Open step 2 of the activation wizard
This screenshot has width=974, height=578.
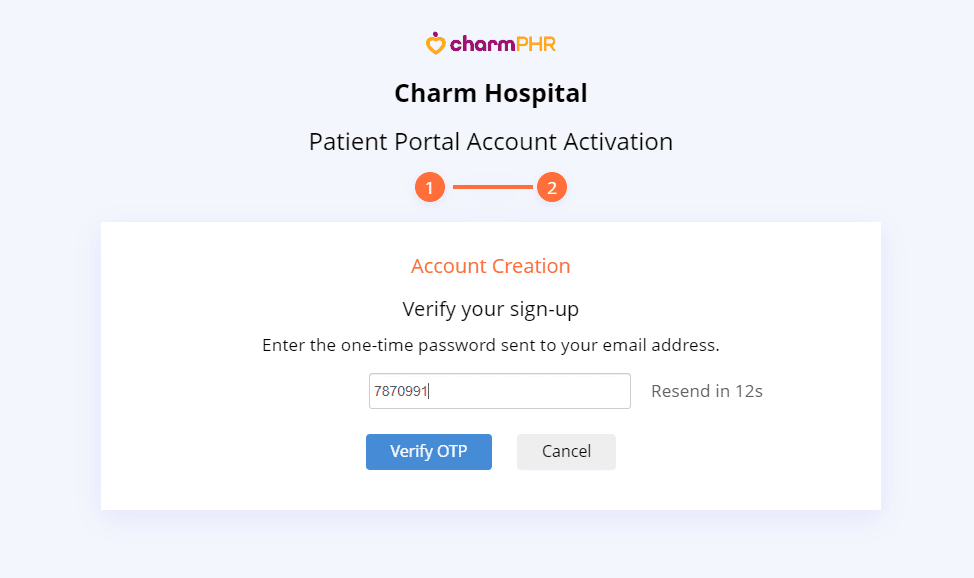[x=551, y=187]
